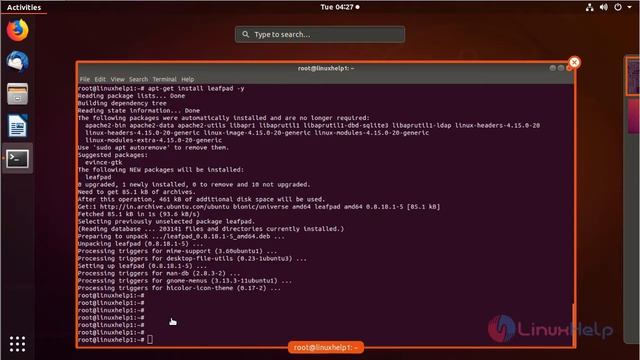Open the clock and calendar Tue 04:27
Viewport: 640px width, 360px height.
click(x=340, y=7)
